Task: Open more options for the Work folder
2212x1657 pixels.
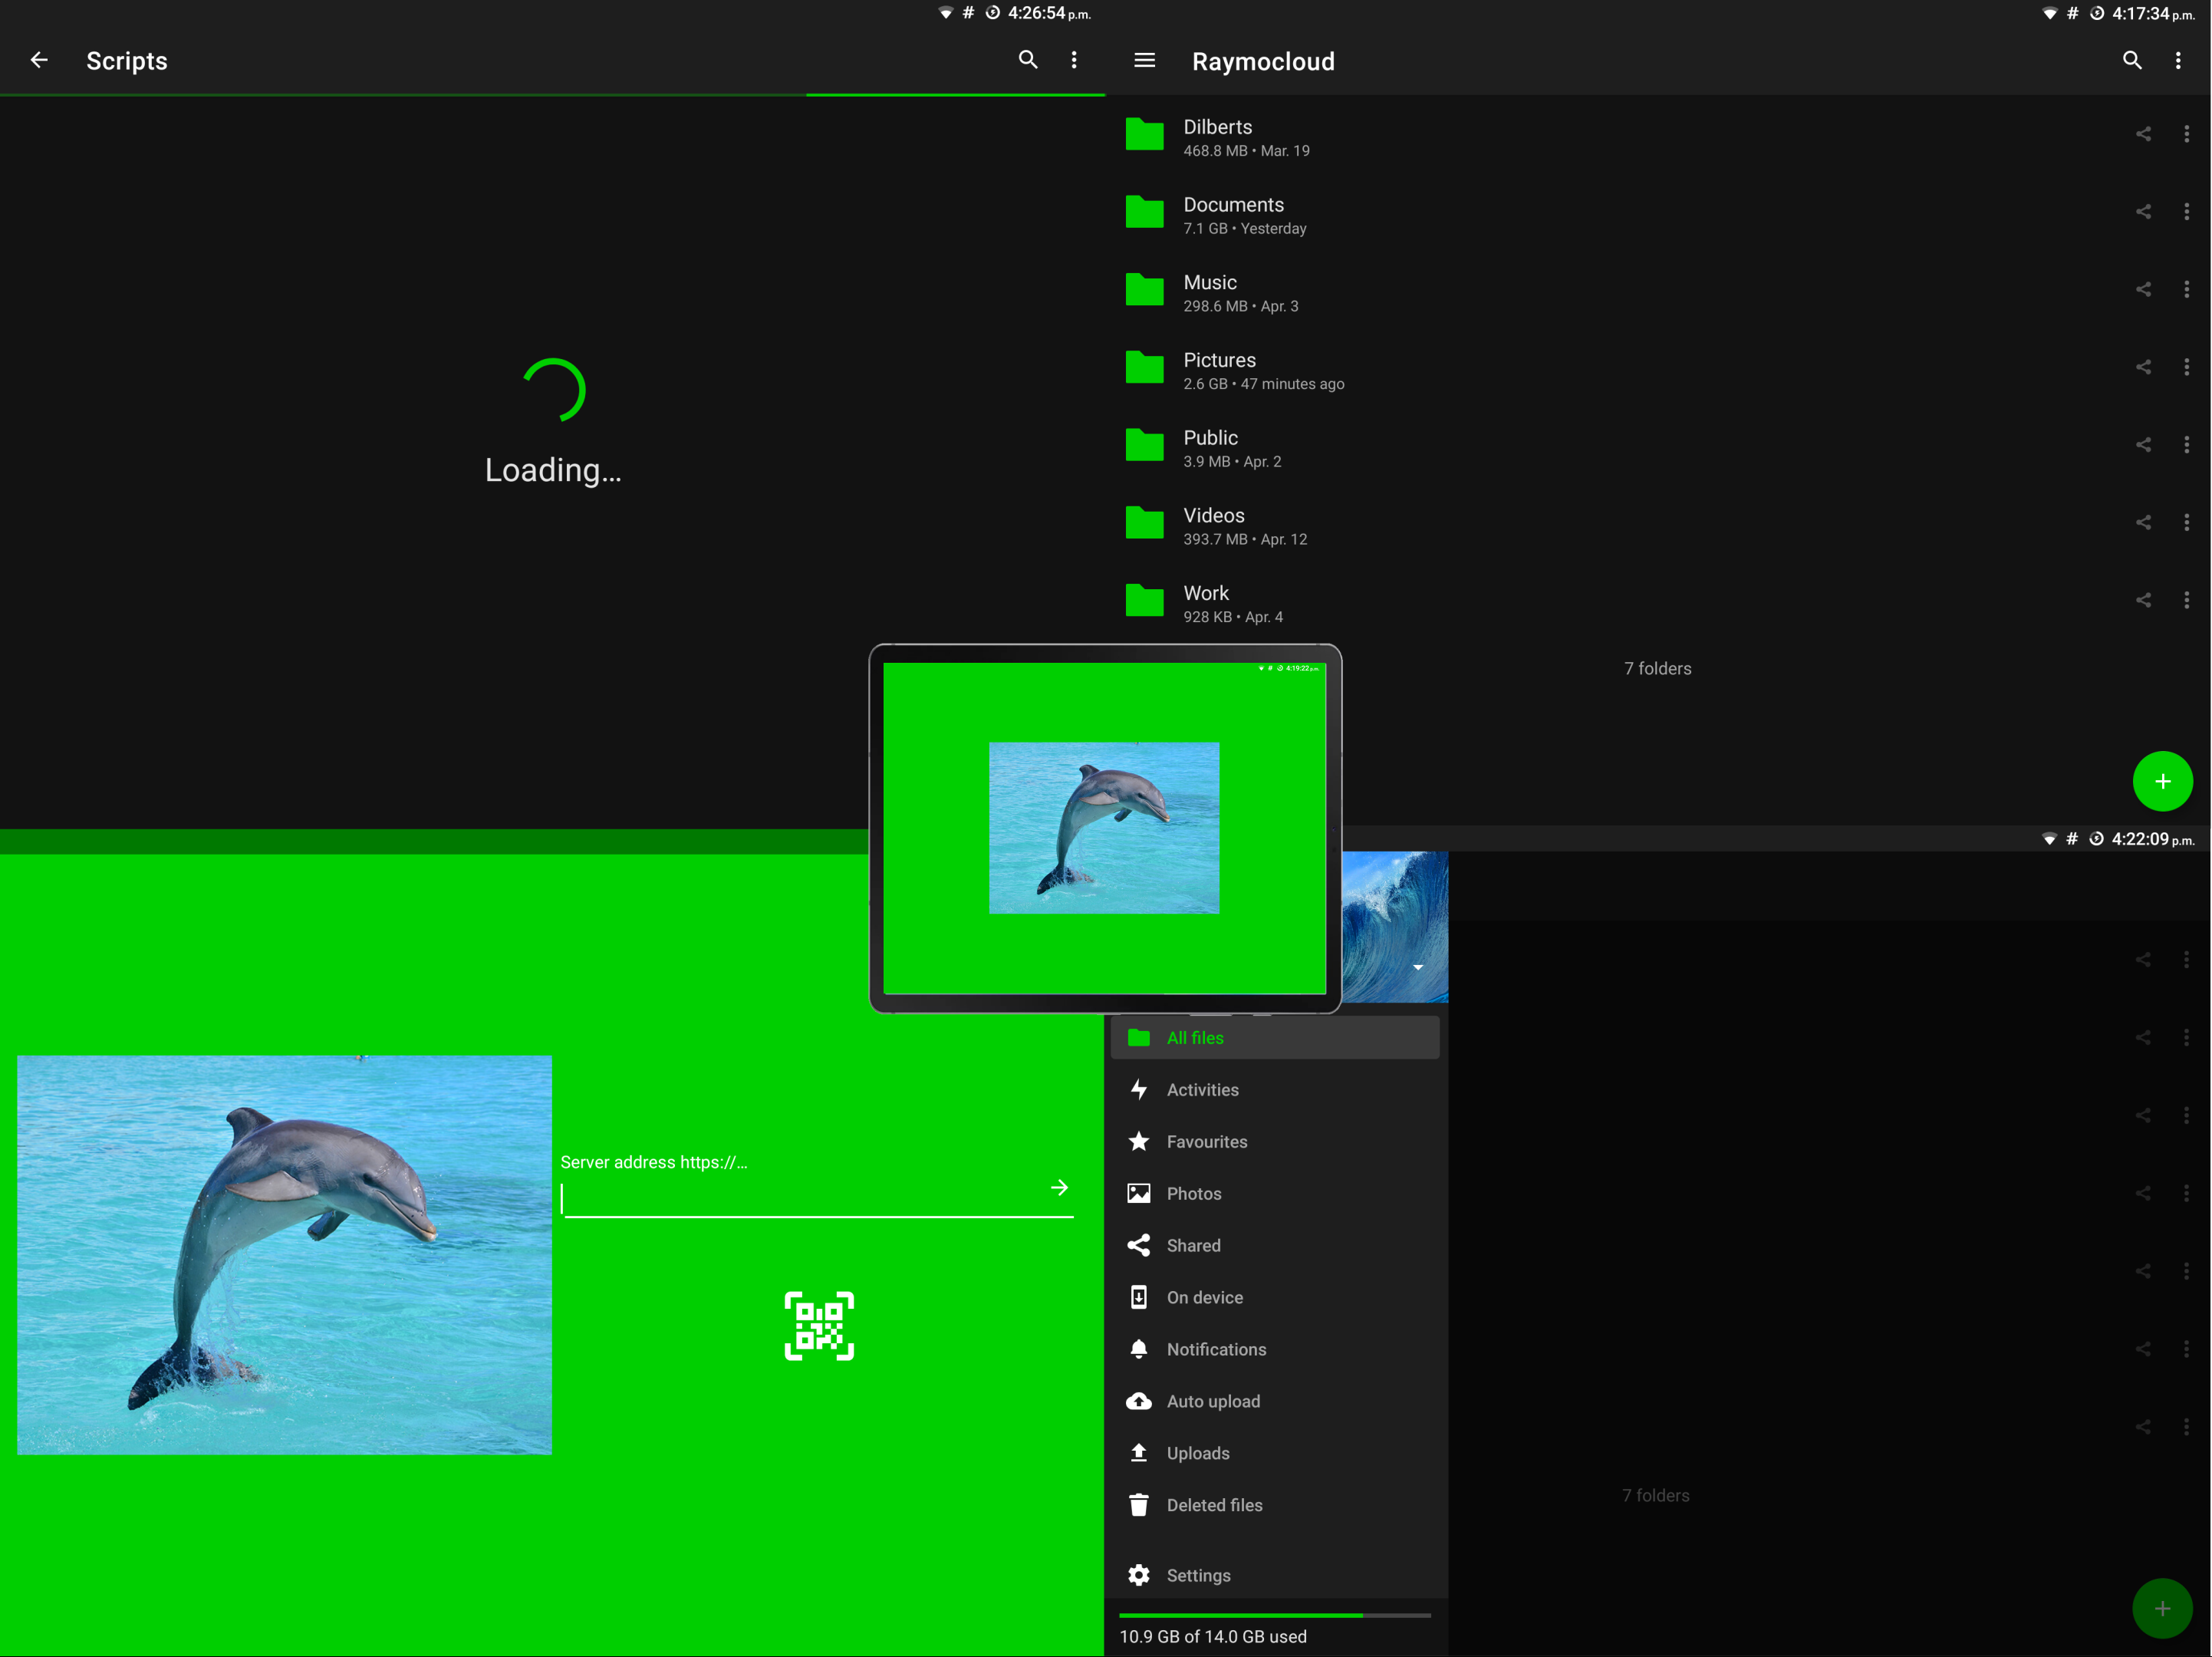Action: pyautogui.click(x=2186, y=600)
